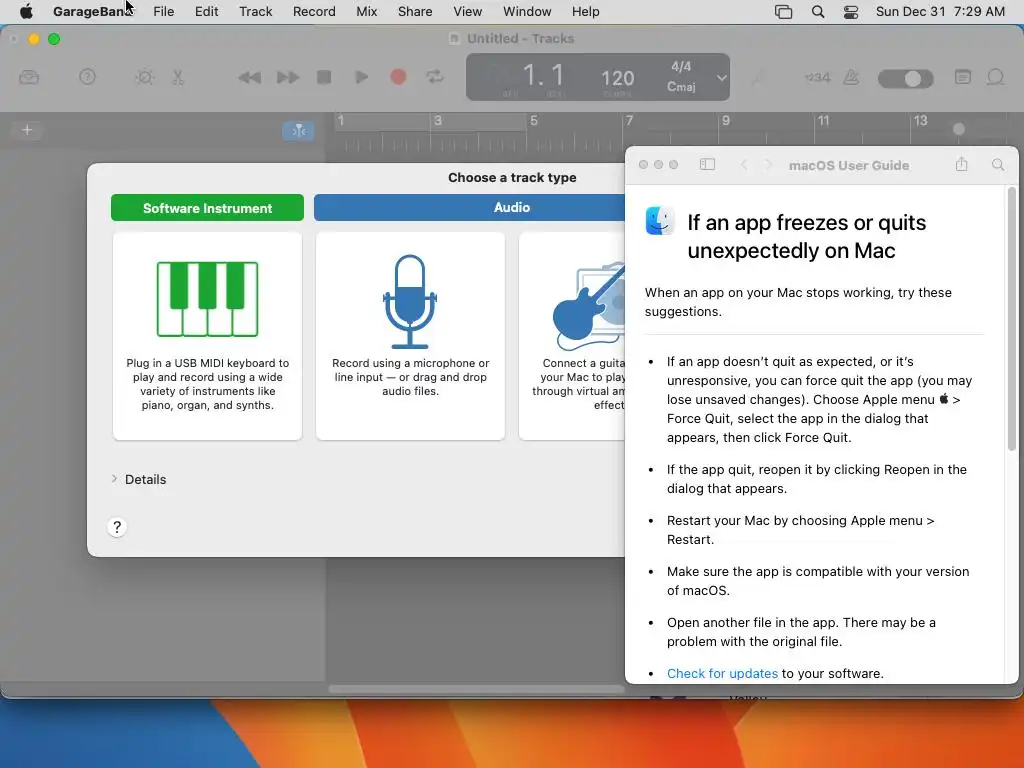The image size is (1024, 768).
Task: Open the Editors scissors icon
Action: tap(178, 78)
